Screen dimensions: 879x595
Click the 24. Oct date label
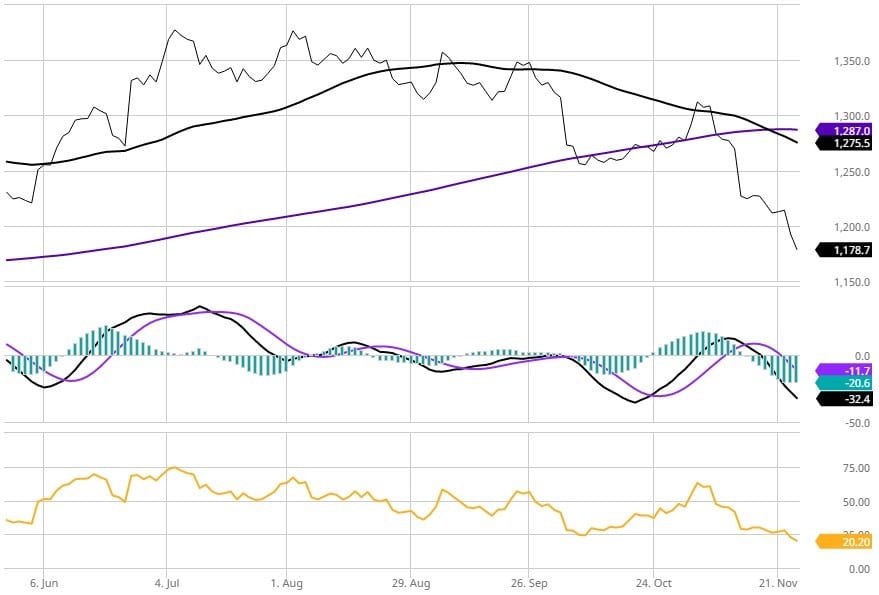tap(653, 581)
